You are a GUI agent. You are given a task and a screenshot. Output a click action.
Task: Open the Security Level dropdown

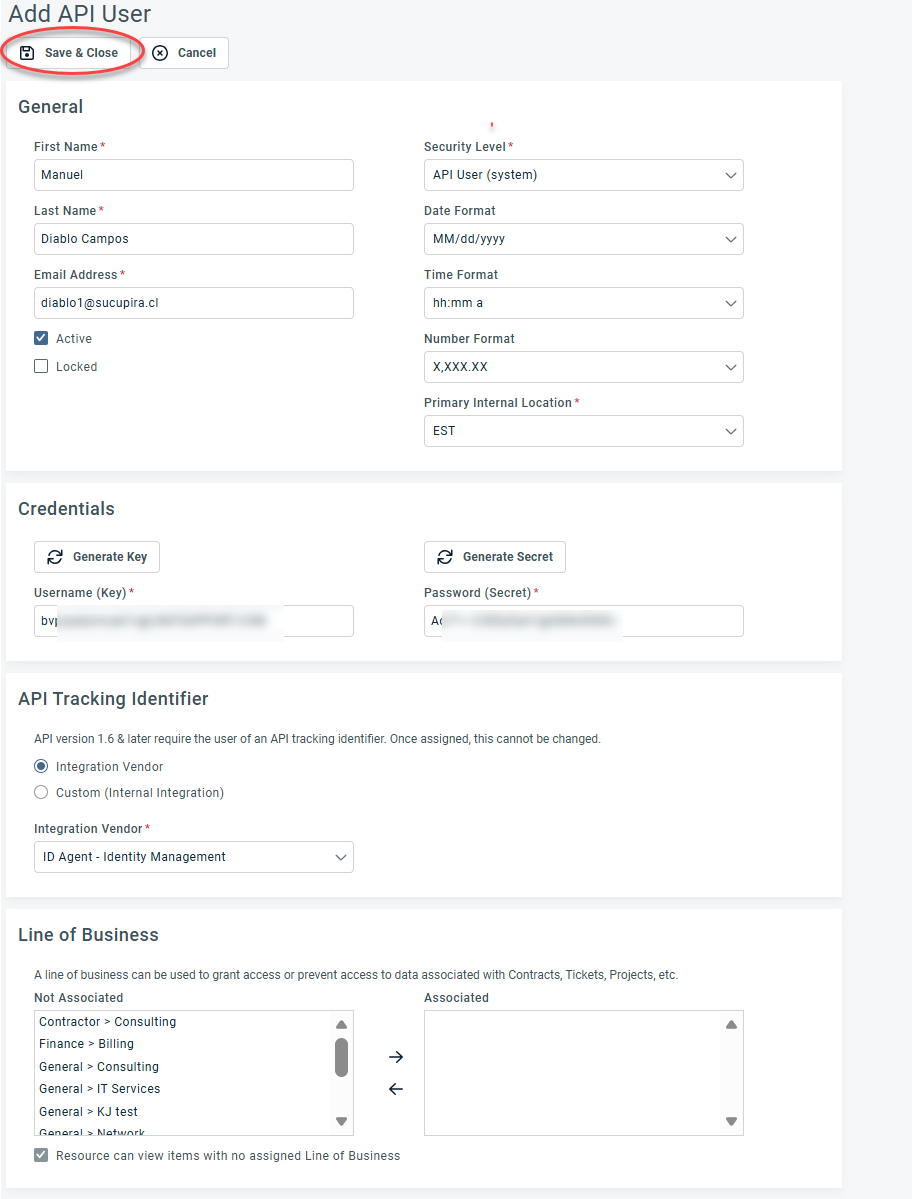point(583,175)
